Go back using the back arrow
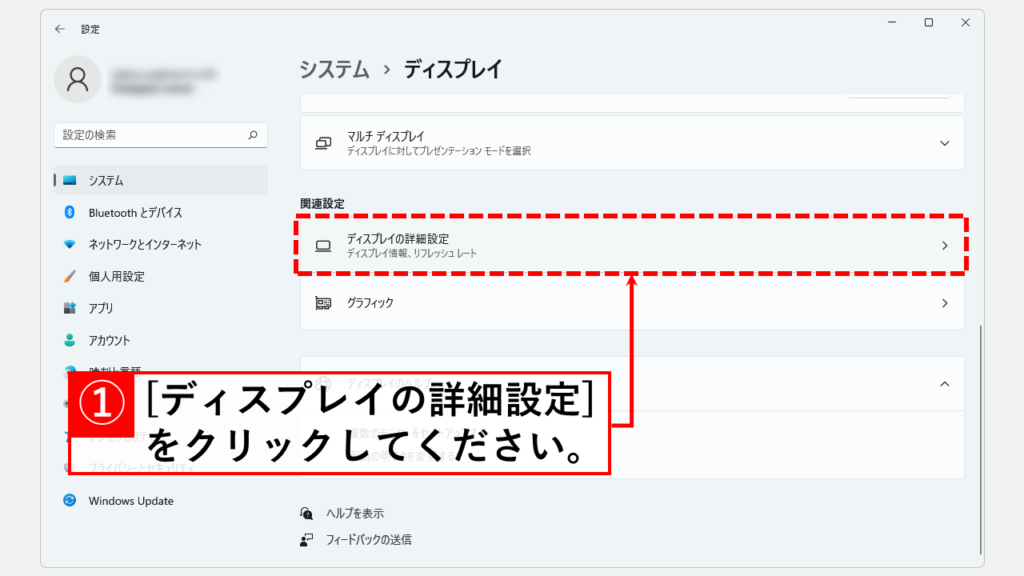The image size is (1024, 576). (60, 30)
